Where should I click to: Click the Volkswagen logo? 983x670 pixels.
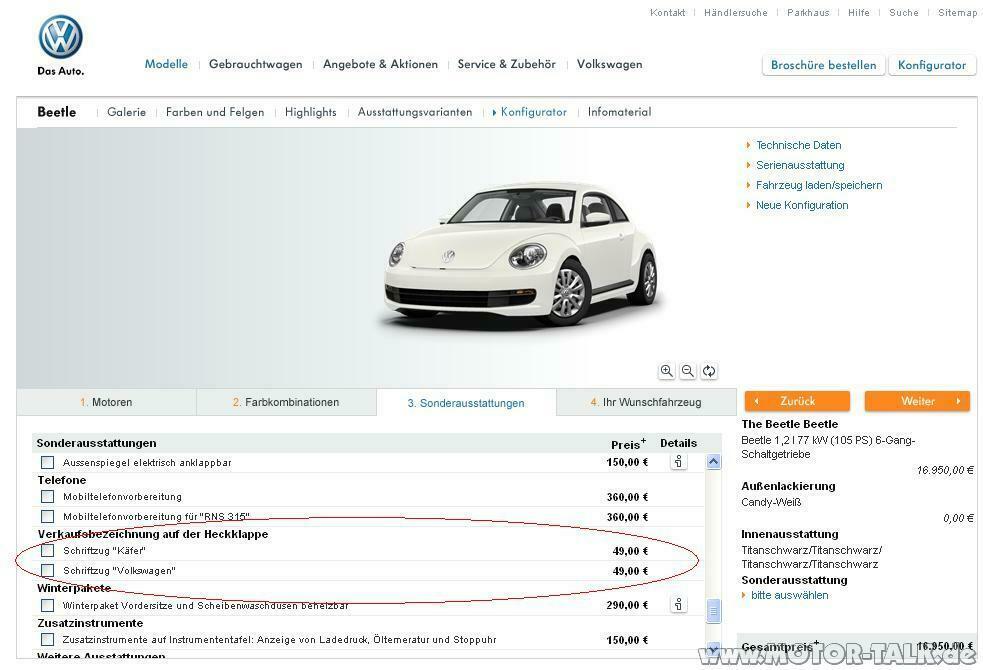click(x=60, y=38)
